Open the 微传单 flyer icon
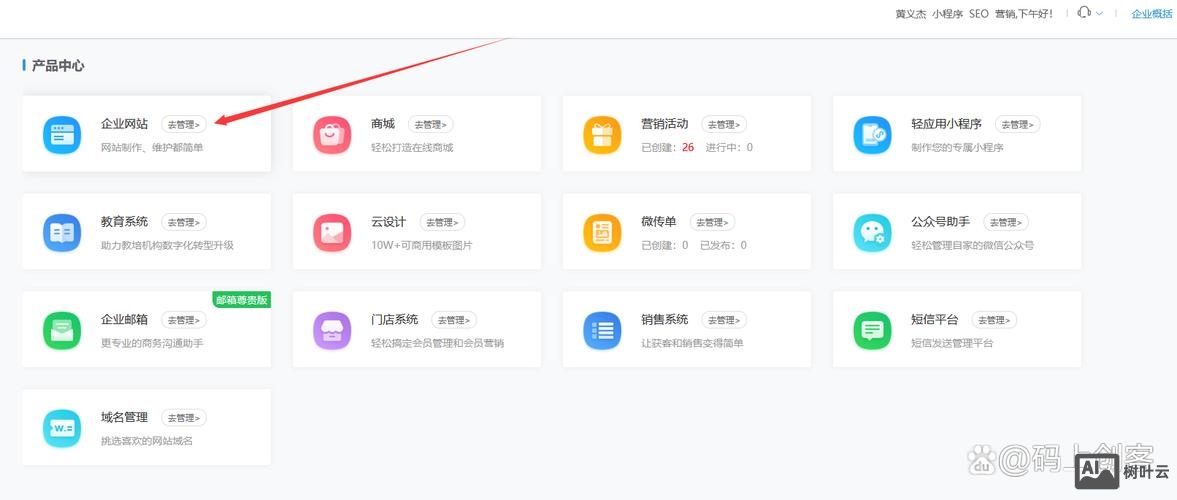The width and height of the screenshot is (1177, 500). (602, 233)
